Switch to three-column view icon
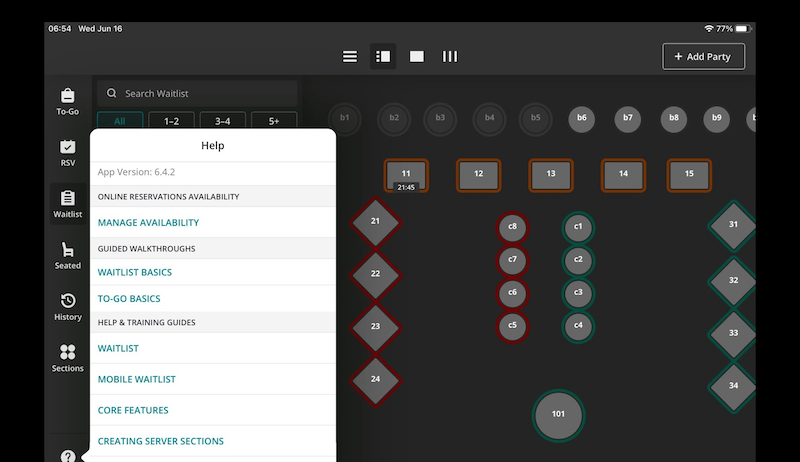 tap(450, 56)
